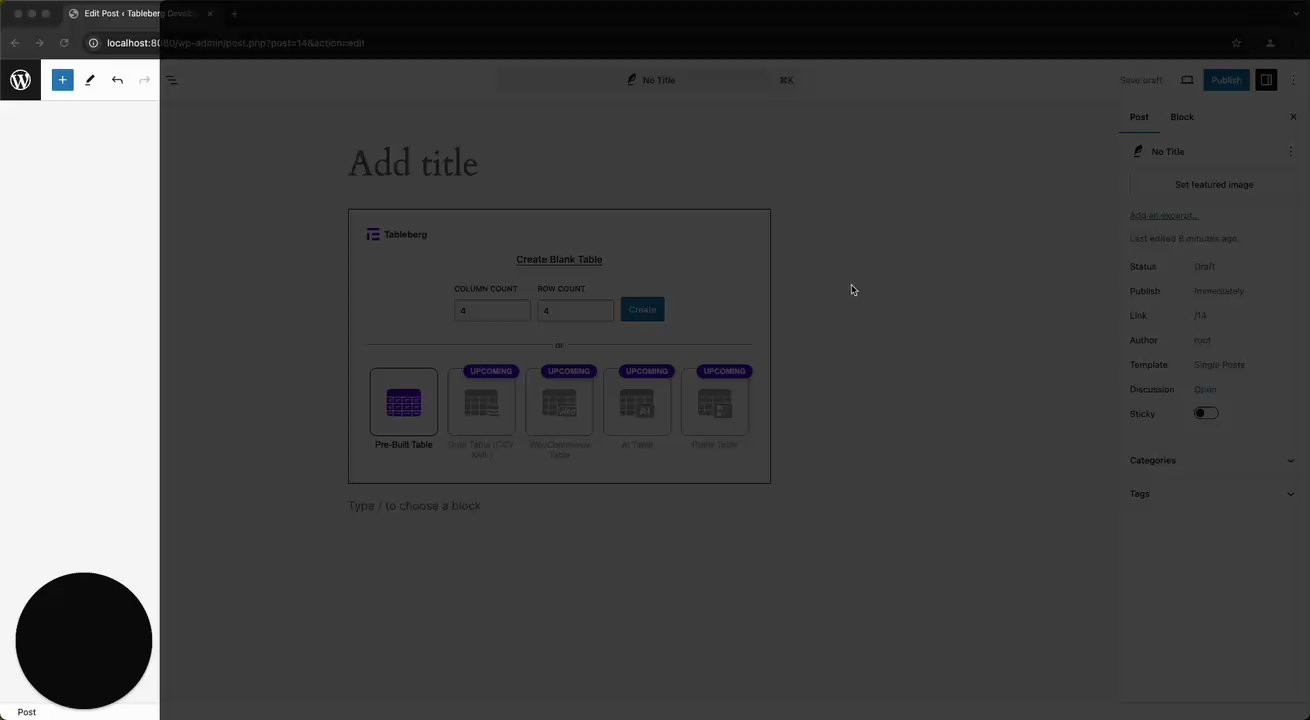This screenshot has width=1310, height=720.
Task: Switch to the Block sidebar tab
Action: [1182, 117]
